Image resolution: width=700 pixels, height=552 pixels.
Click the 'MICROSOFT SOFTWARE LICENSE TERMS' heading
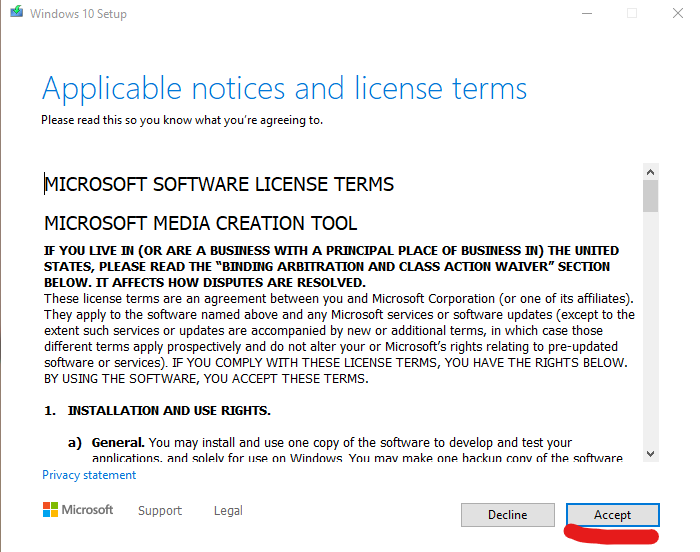pos(219,184)
